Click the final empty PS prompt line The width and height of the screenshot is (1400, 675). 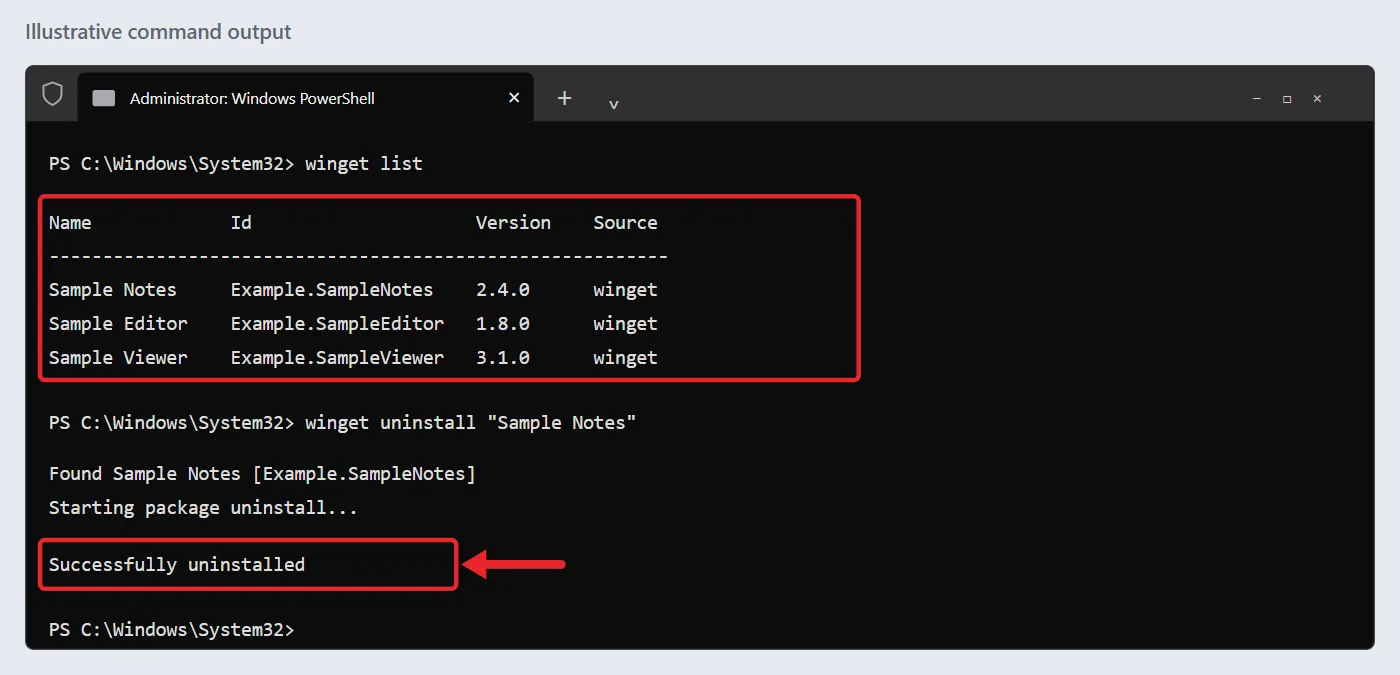172,630
